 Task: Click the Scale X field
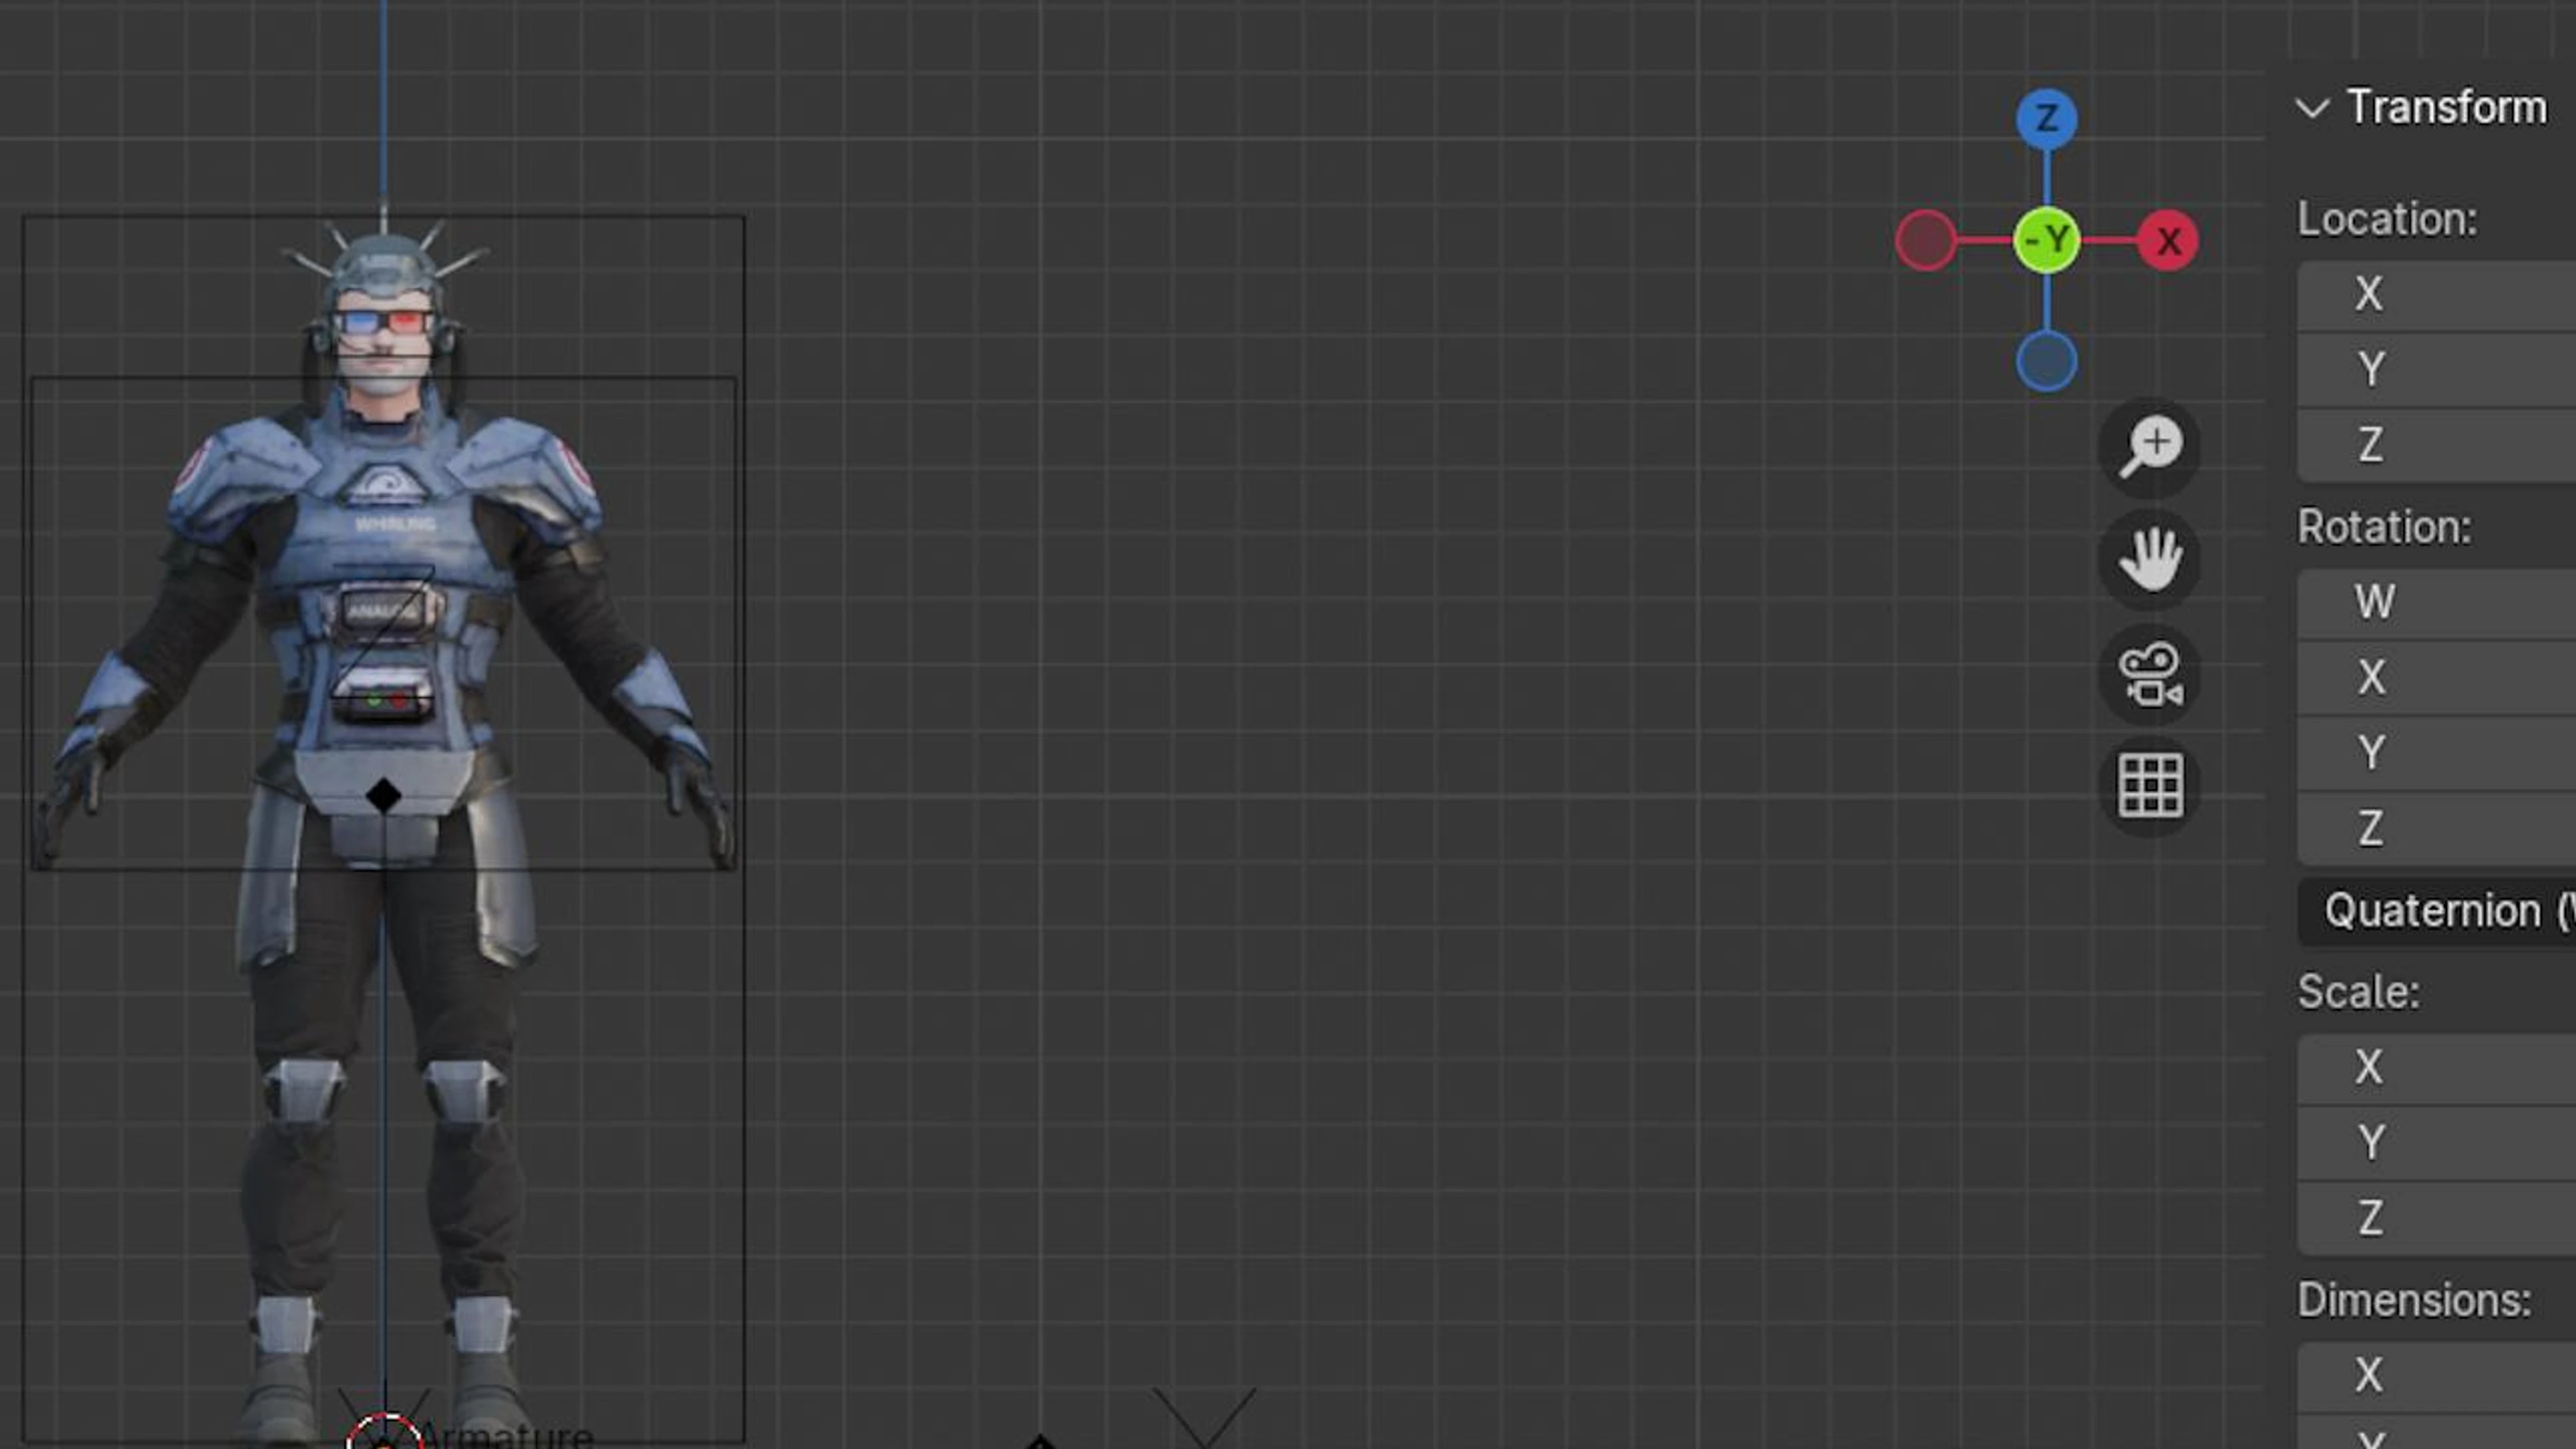pos(2437,1068)
